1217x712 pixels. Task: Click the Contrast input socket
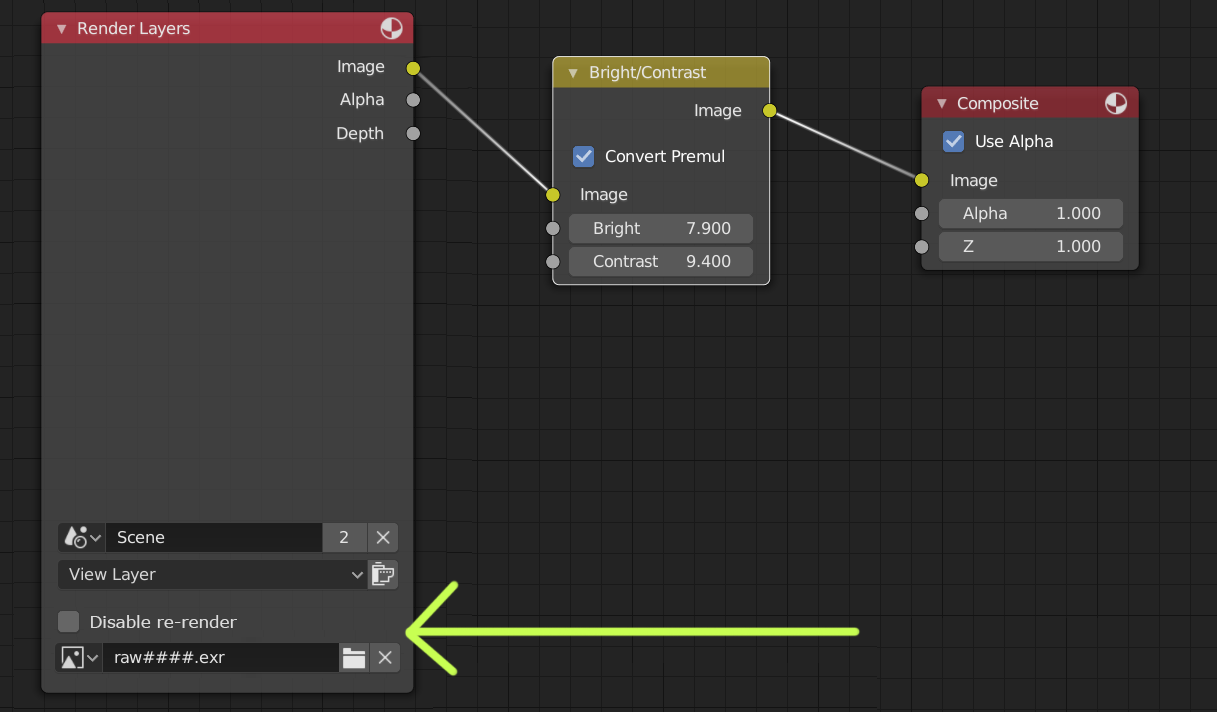coord(553,261)
